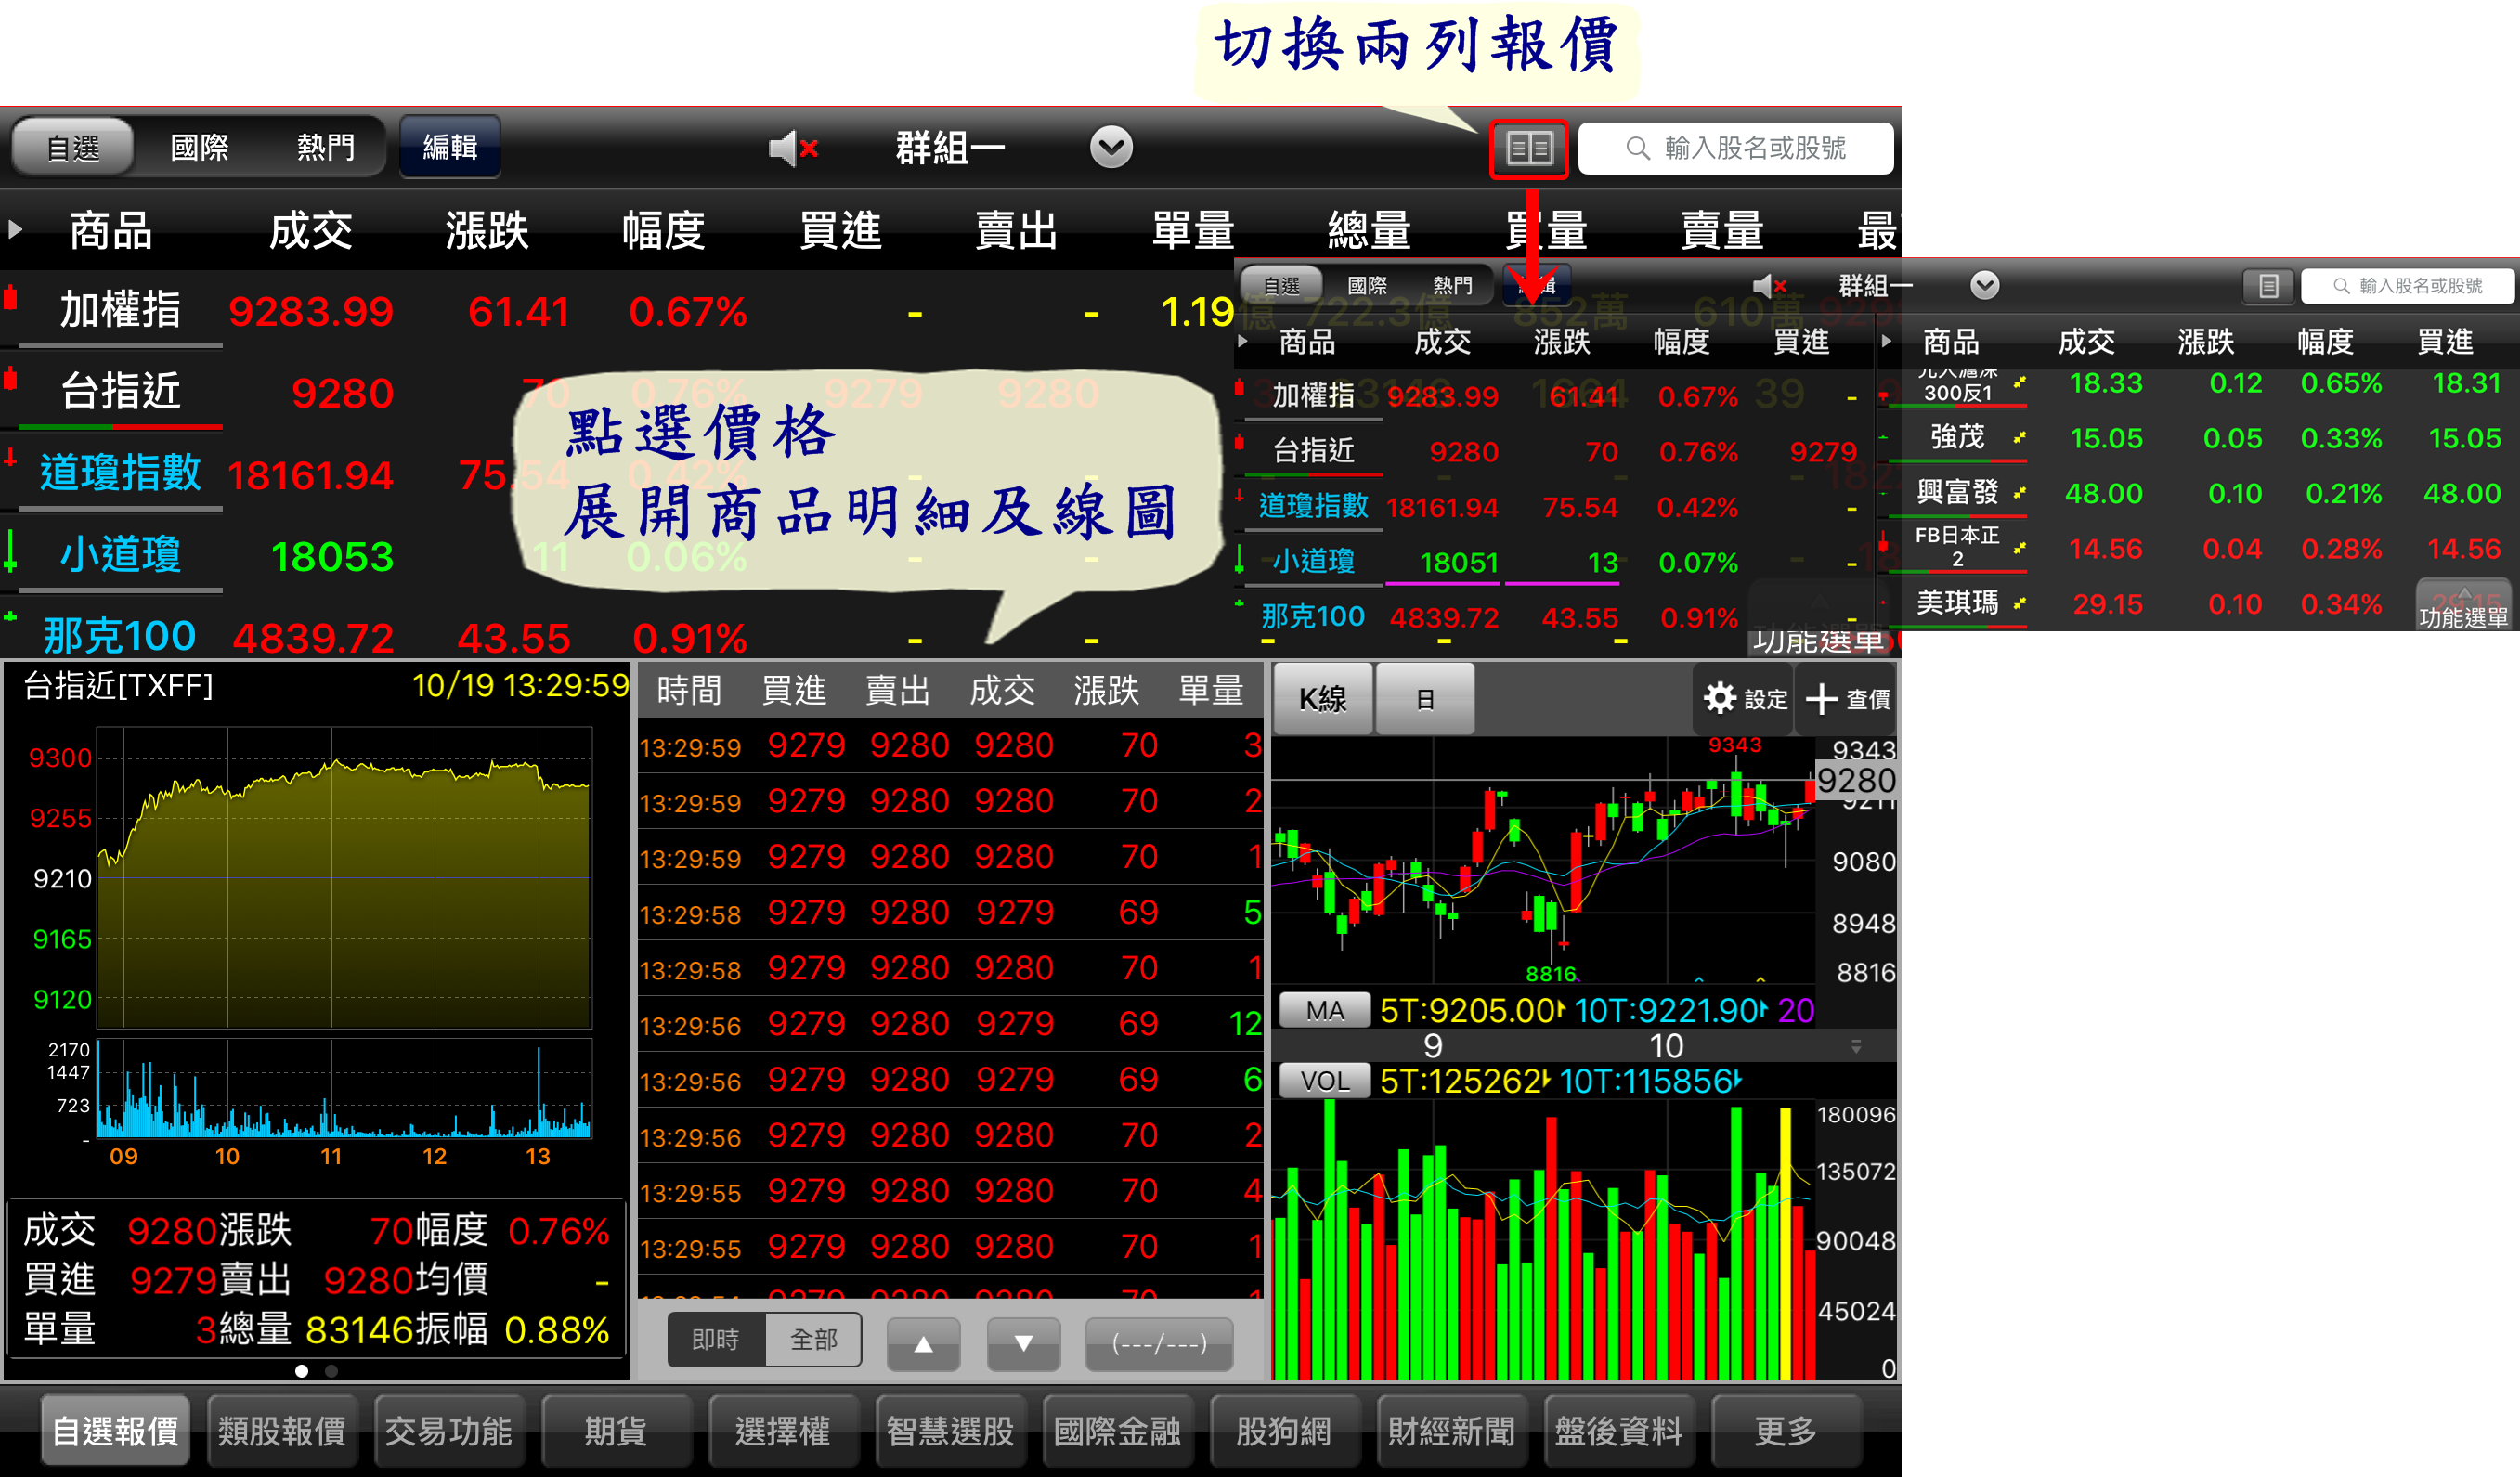2520x1477 pixels.
Task: Click the up arrow page button under tick list
Action: click(923, 1343)
